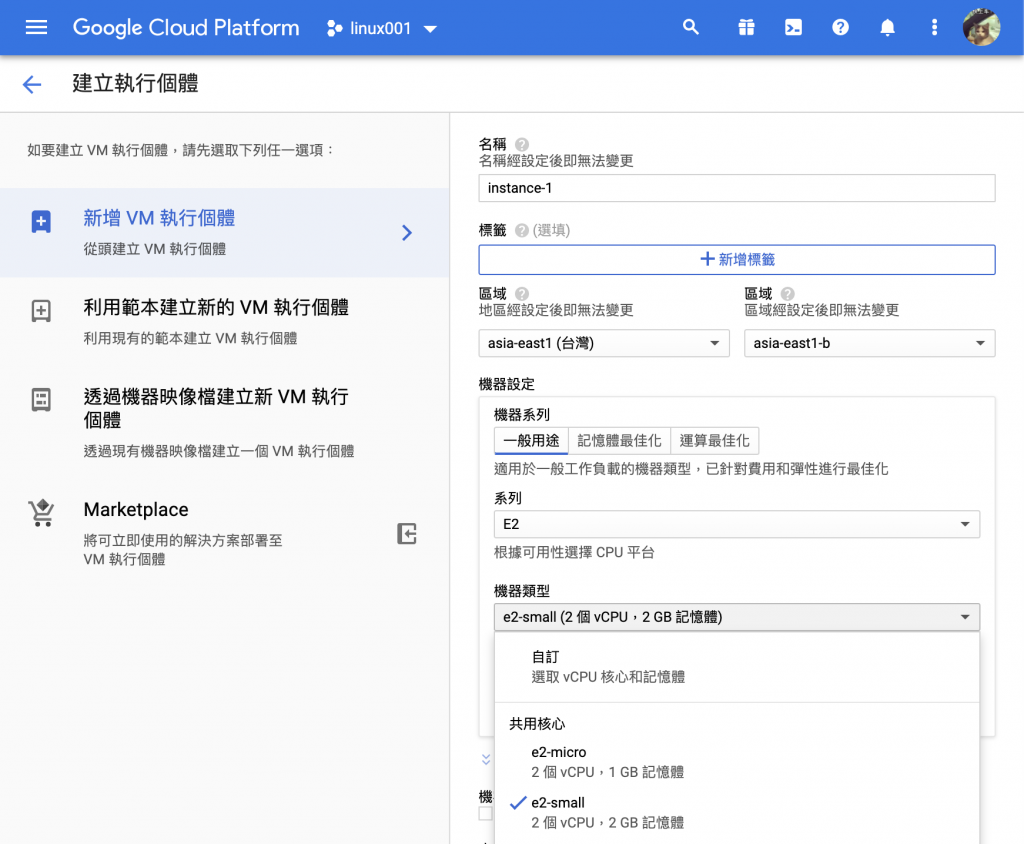Activate Cloud Shell terminal icon

pos(793,27)
